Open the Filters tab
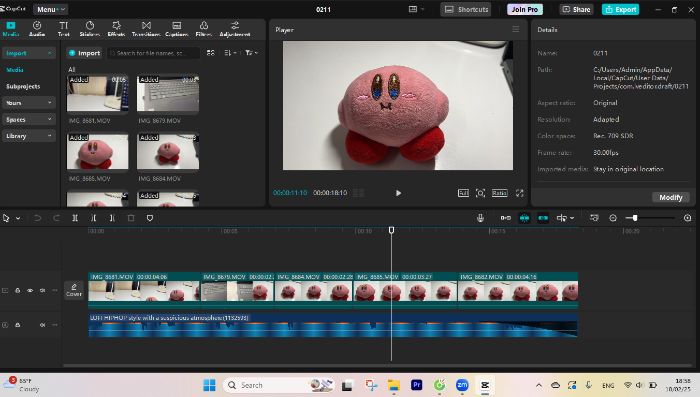This screenshot has width=700, height=397. coord(204,29)
